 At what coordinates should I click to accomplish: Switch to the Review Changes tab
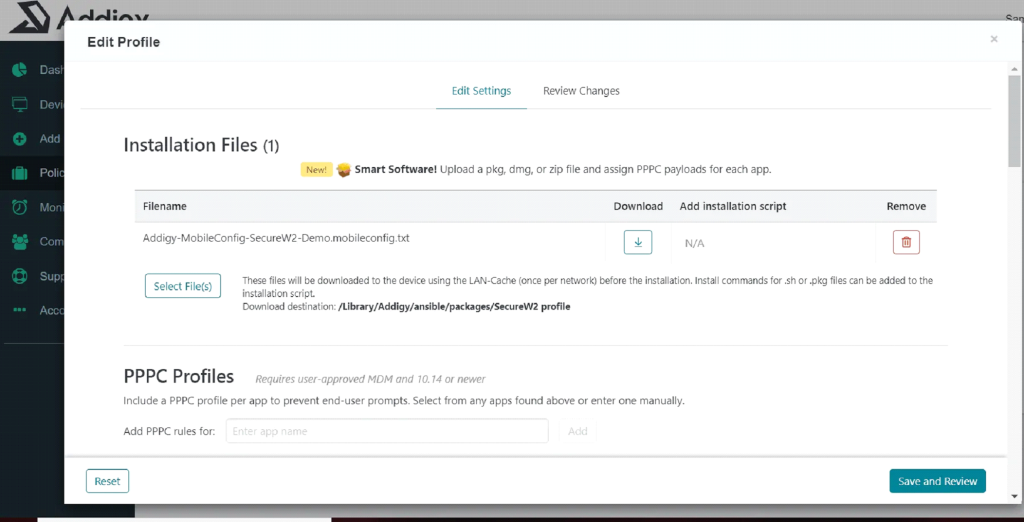coord(581,91)
